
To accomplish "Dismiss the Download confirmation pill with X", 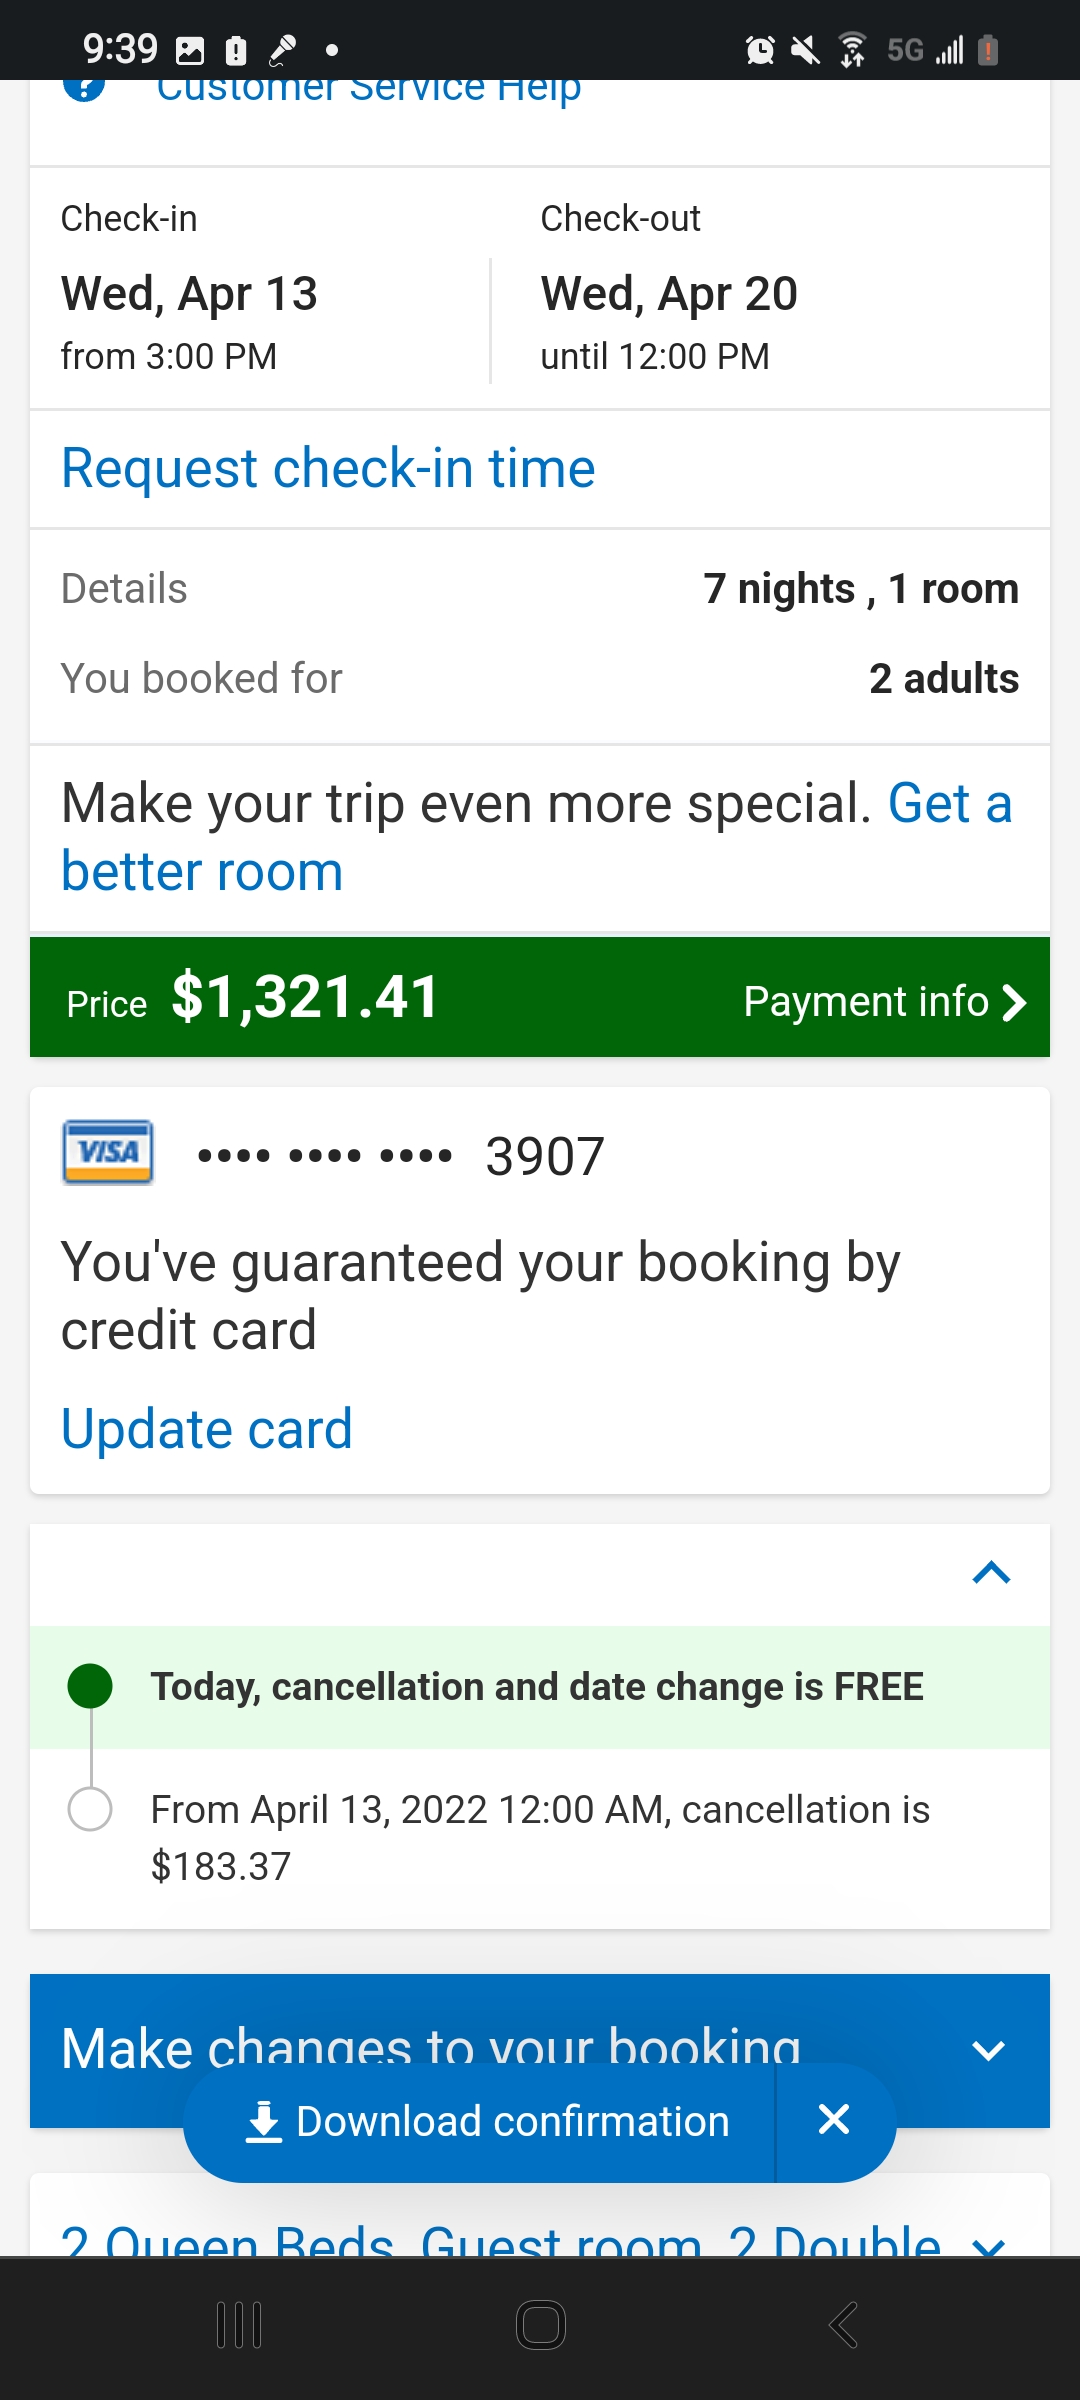I will coord(834,2120).
